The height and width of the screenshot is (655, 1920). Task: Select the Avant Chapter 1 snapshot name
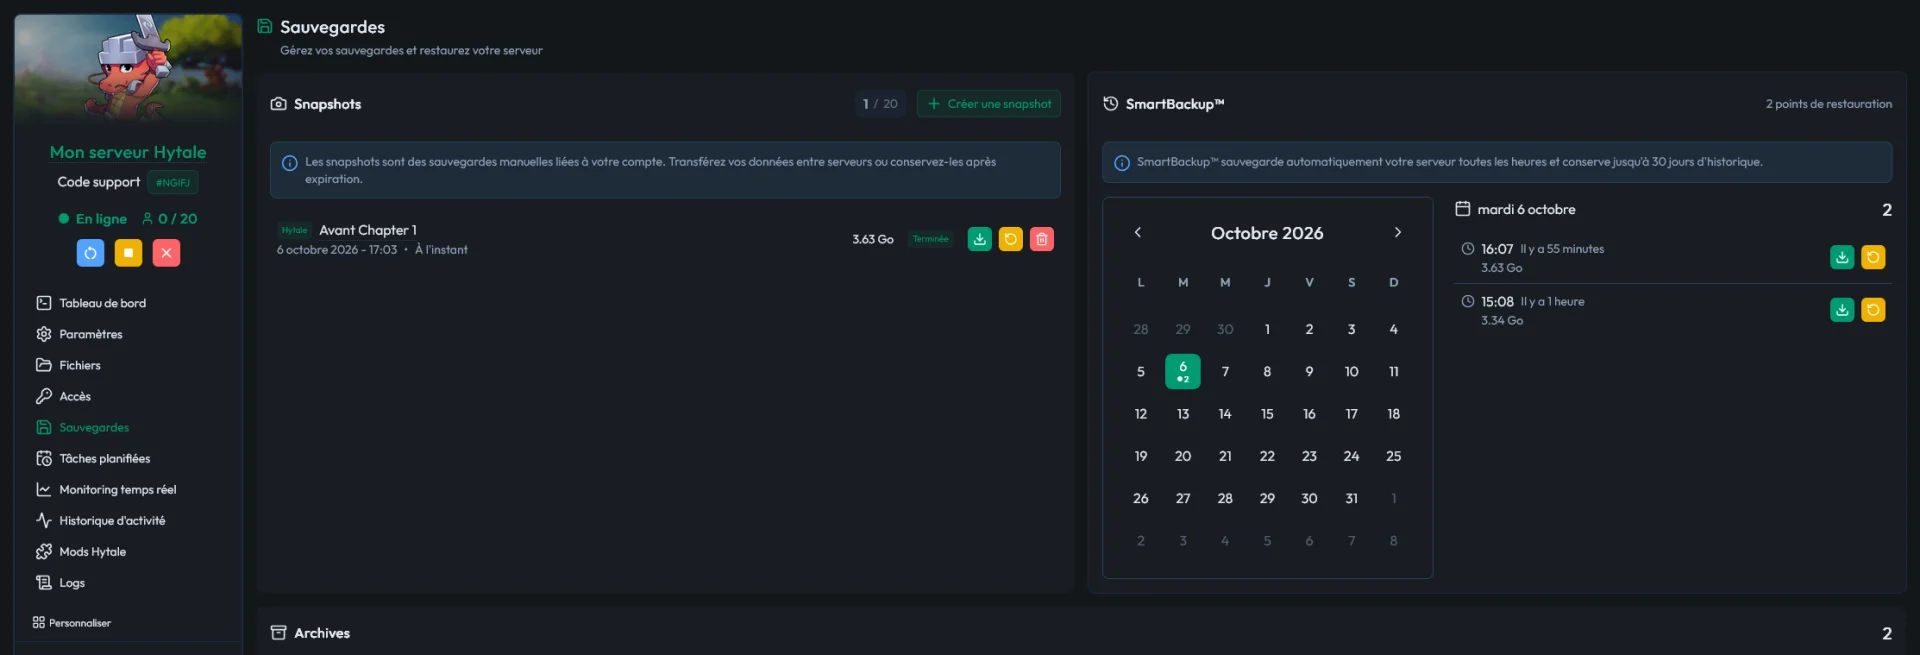[368, 230]
